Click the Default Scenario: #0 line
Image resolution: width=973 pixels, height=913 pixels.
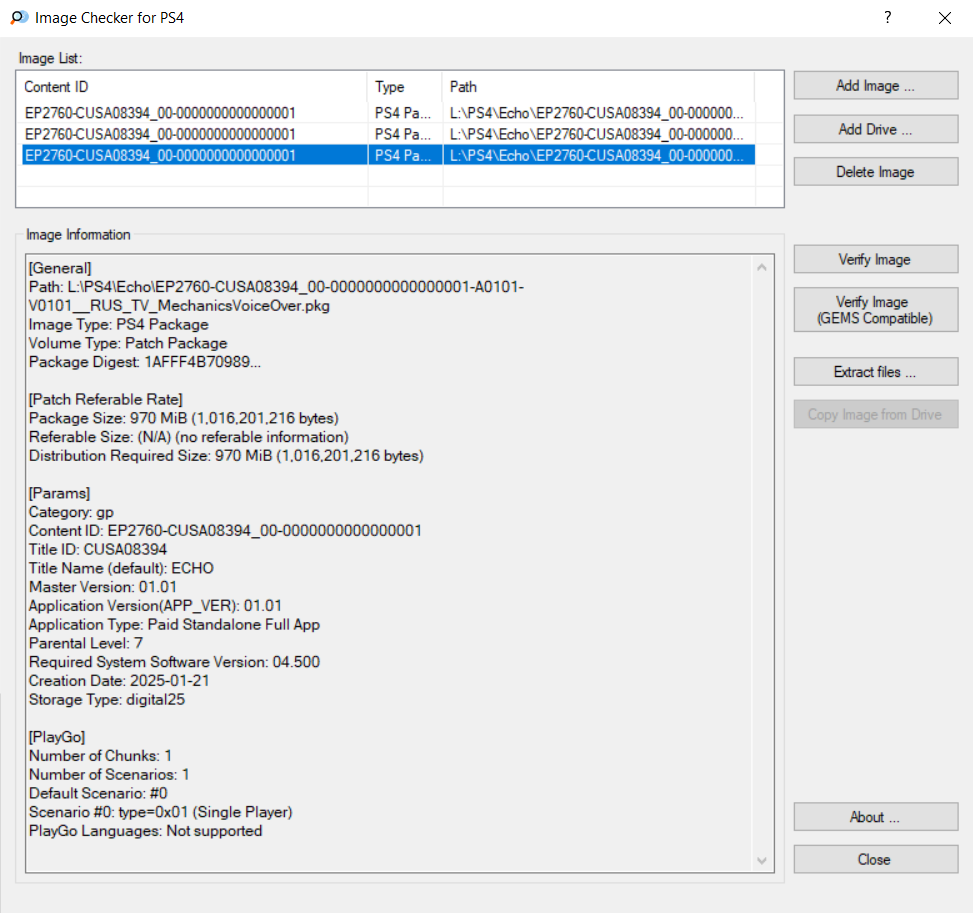tap(98, 793)
